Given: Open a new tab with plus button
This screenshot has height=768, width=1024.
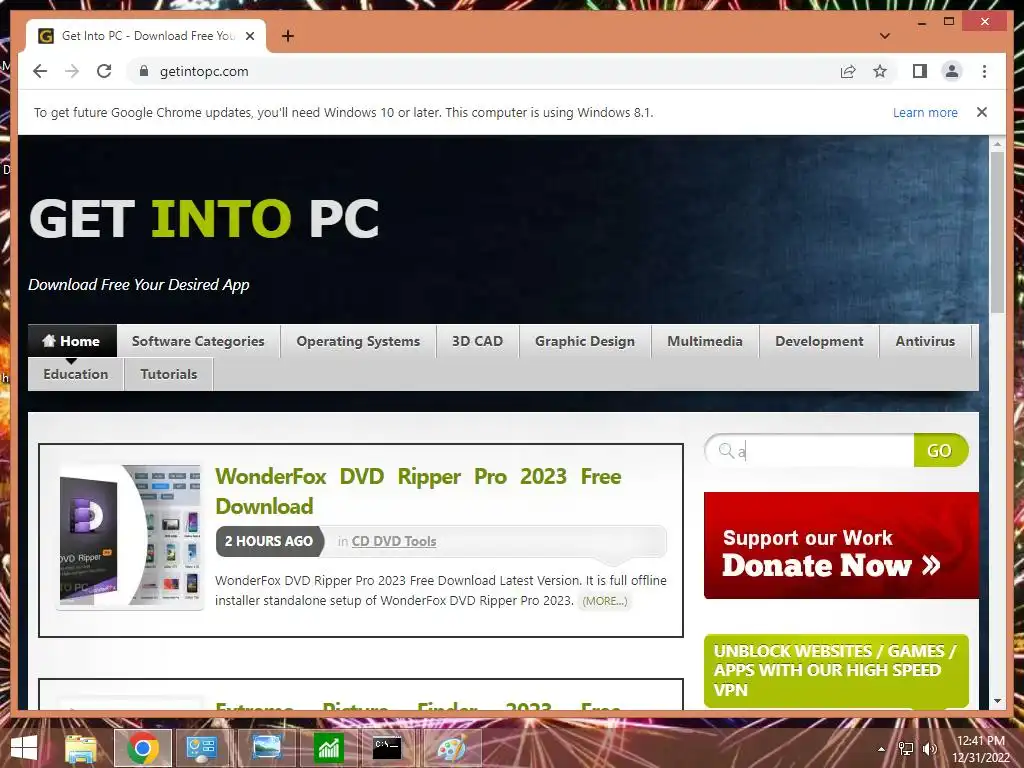Looking at the screenshot, I should 287,36.
